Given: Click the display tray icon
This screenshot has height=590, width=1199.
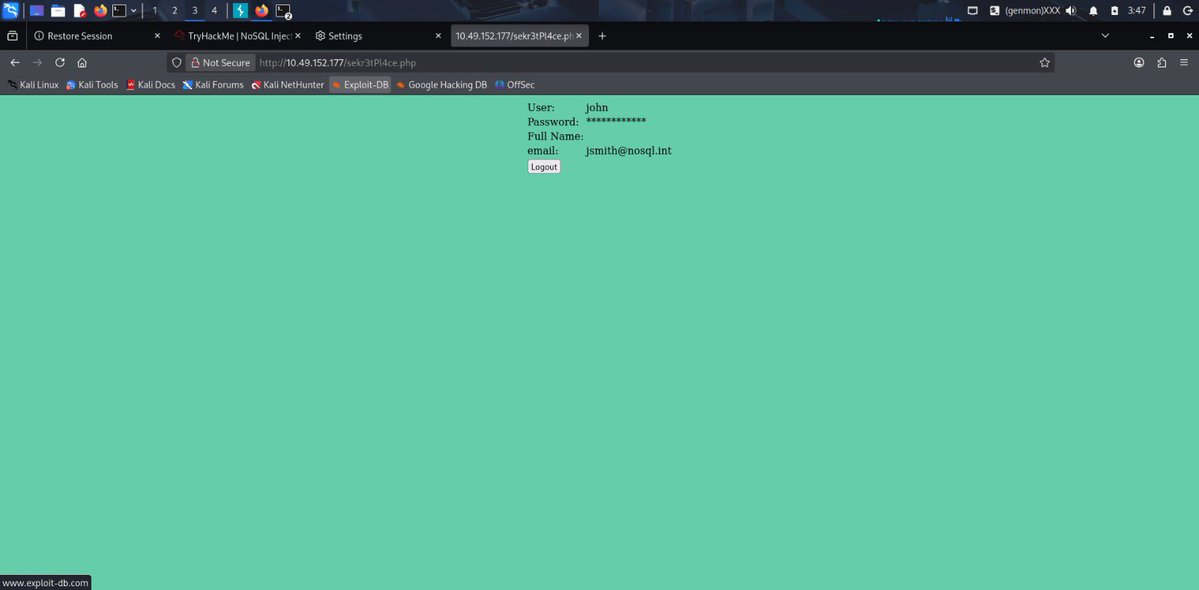Looking at the screenshot, I should tap(973, 11).
